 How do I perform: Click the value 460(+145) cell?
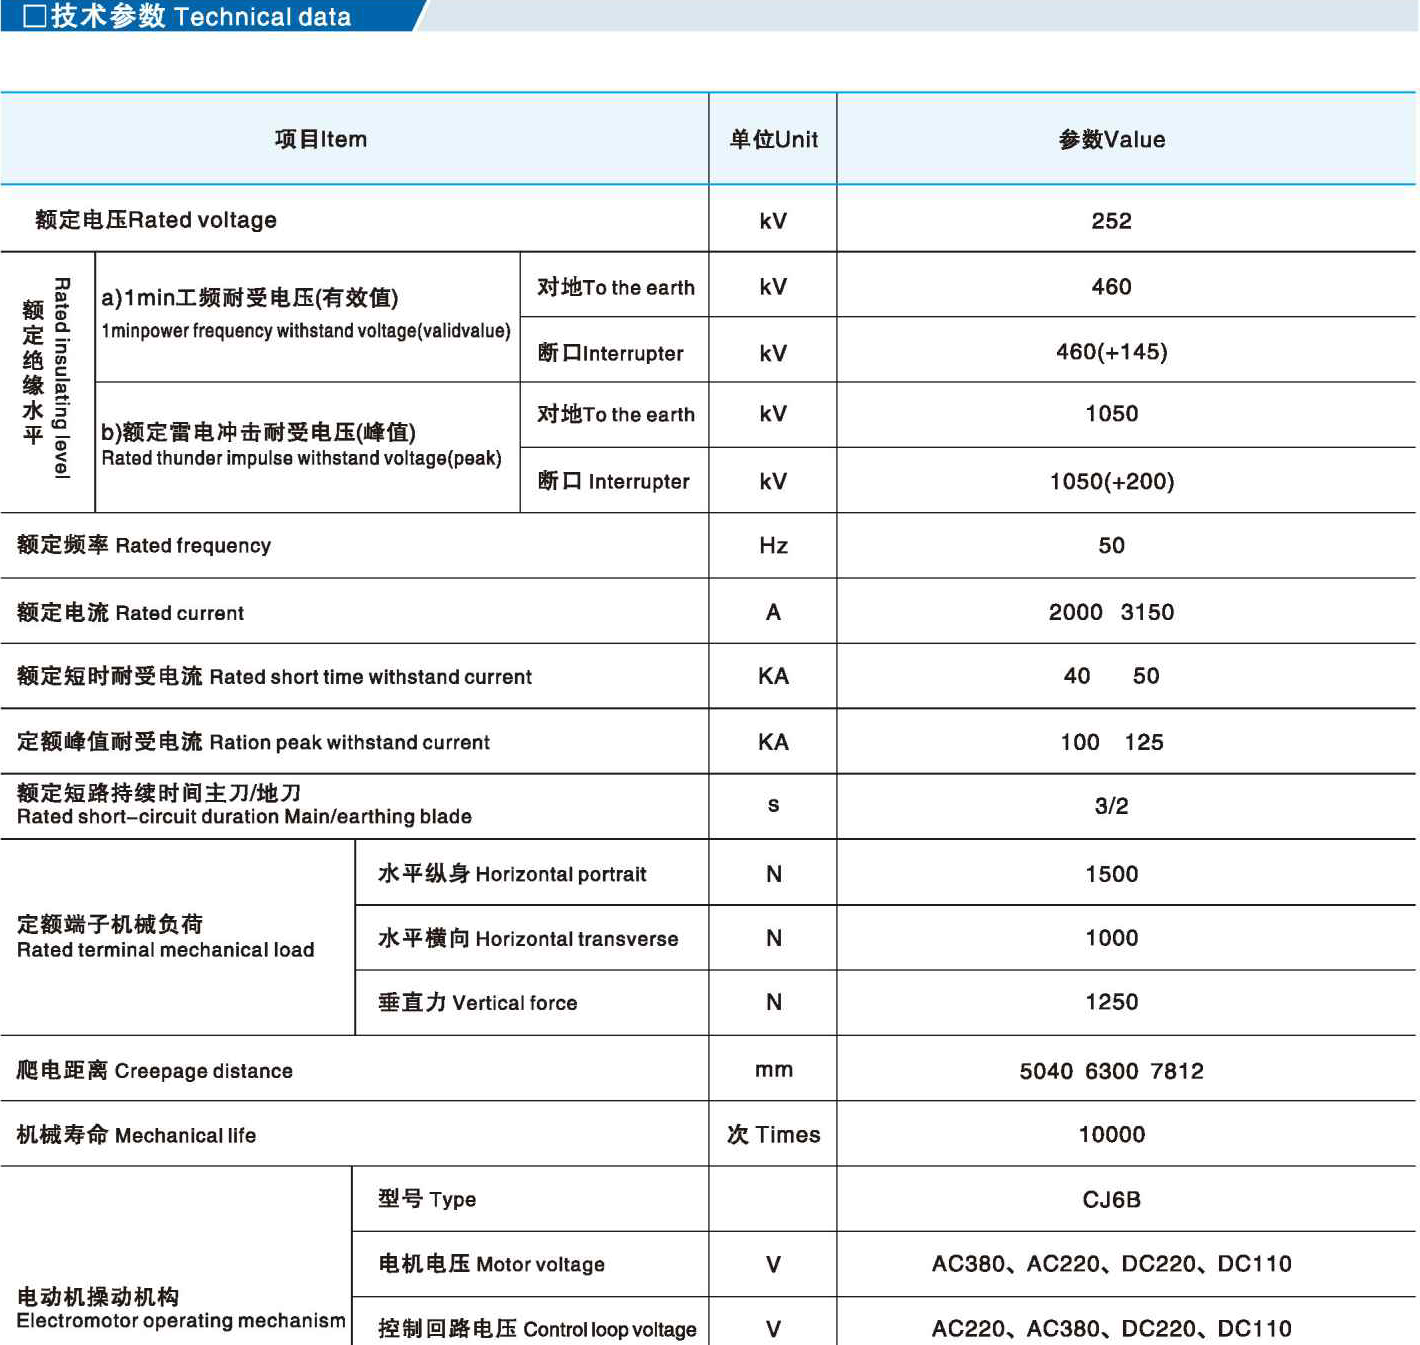(x=1112, y=352)
